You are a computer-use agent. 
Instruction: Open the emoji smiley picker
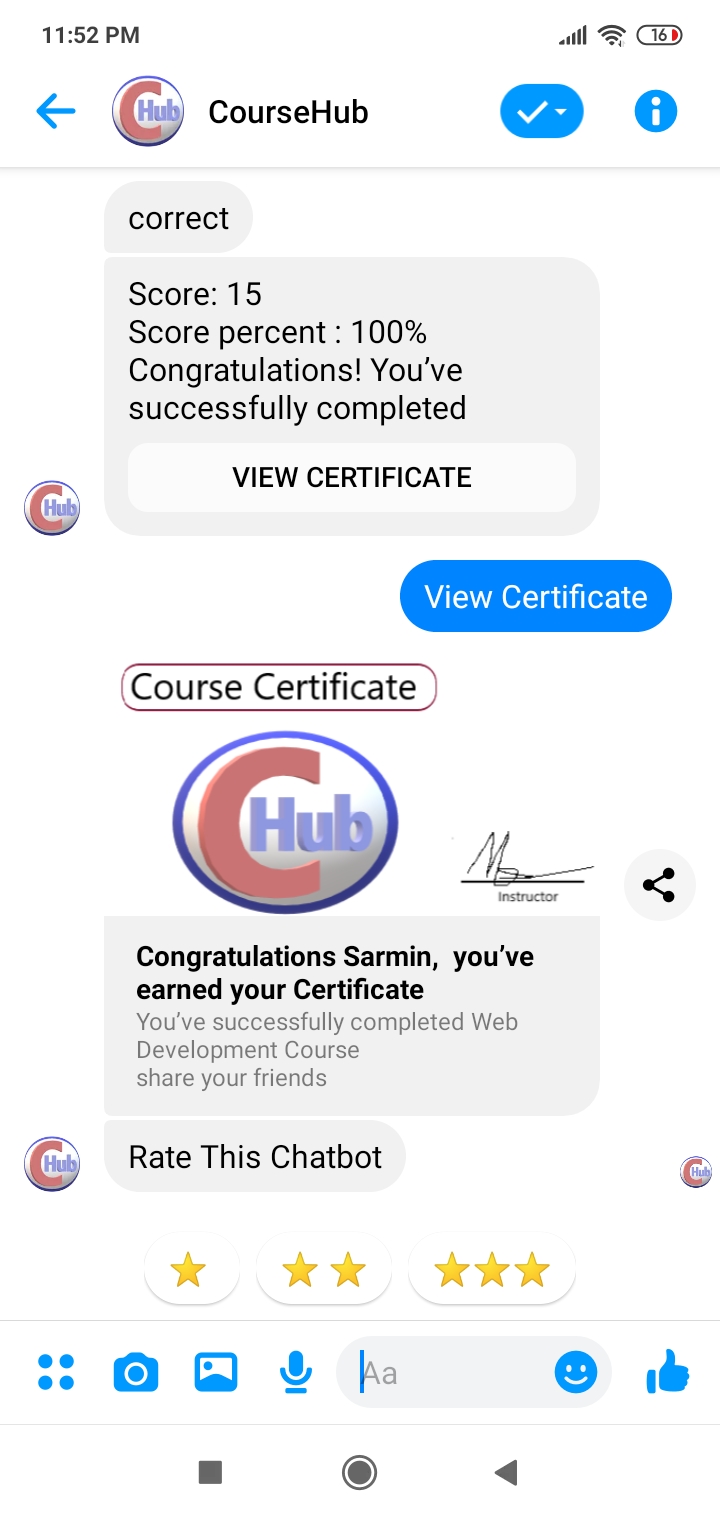pyautogui.click(x=576, y=1372)
